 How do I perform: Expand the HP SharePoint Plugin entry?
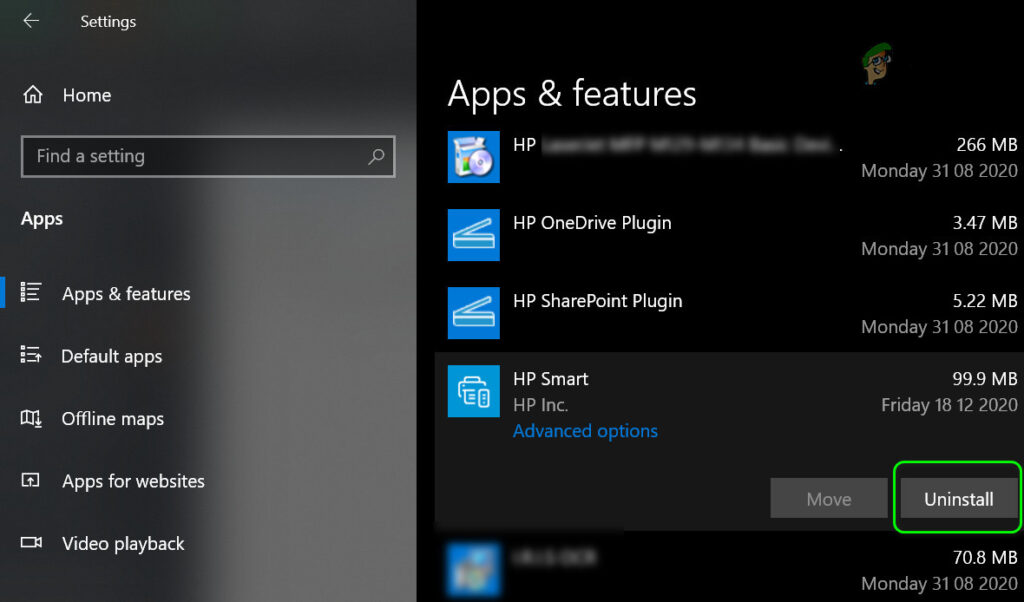[x=729, y=313]
